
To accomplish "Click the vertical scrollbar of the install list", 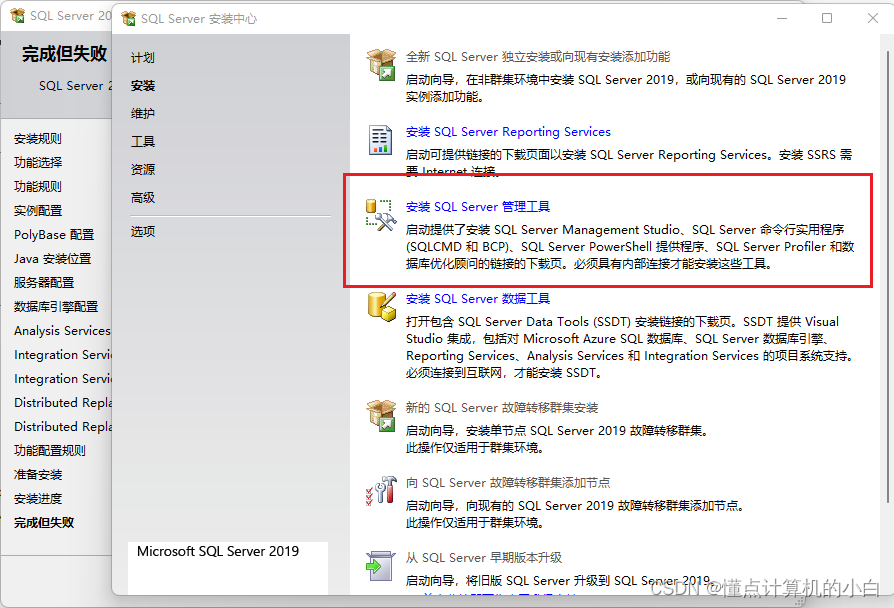I will click(x=889, y=277).
